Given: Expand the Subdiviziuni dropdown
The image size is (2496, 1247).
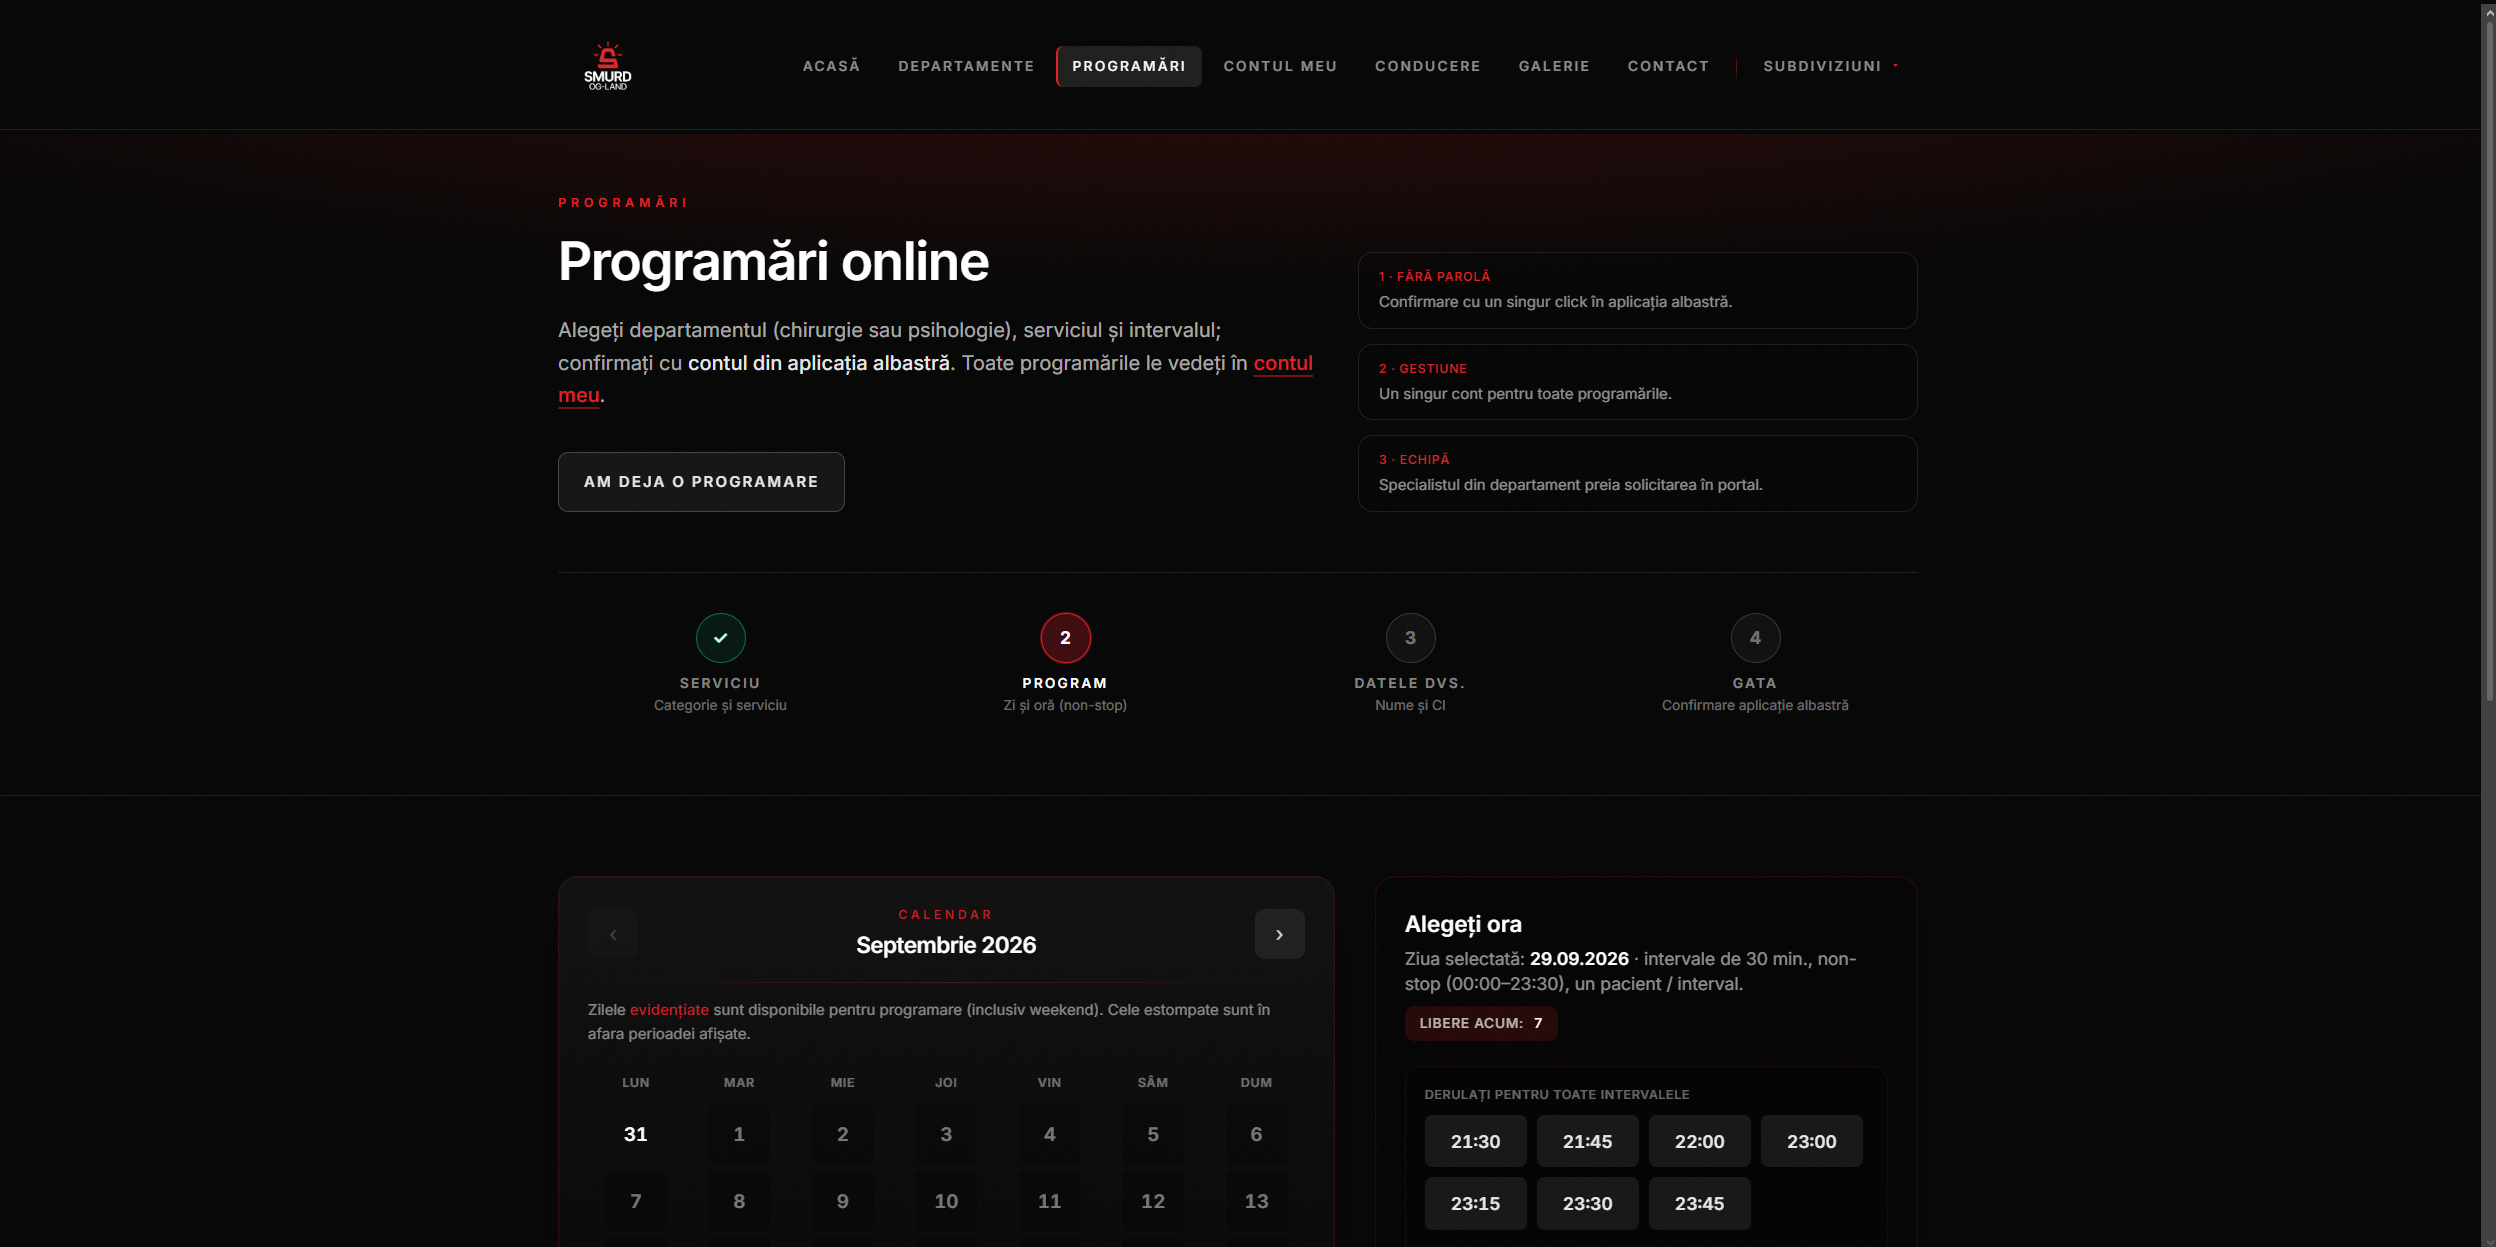Looking at the screenshot, I should tap(1830, 66).
